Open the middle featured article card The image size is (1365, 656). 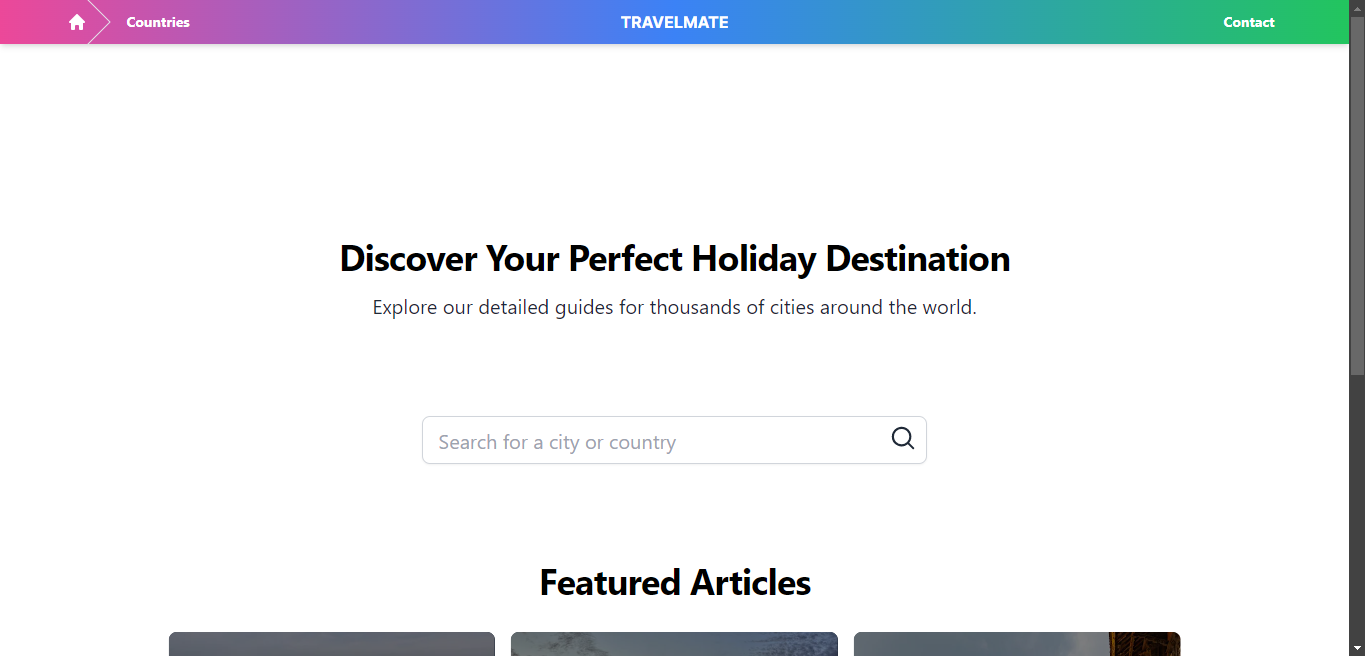click(x=674, y=644)
